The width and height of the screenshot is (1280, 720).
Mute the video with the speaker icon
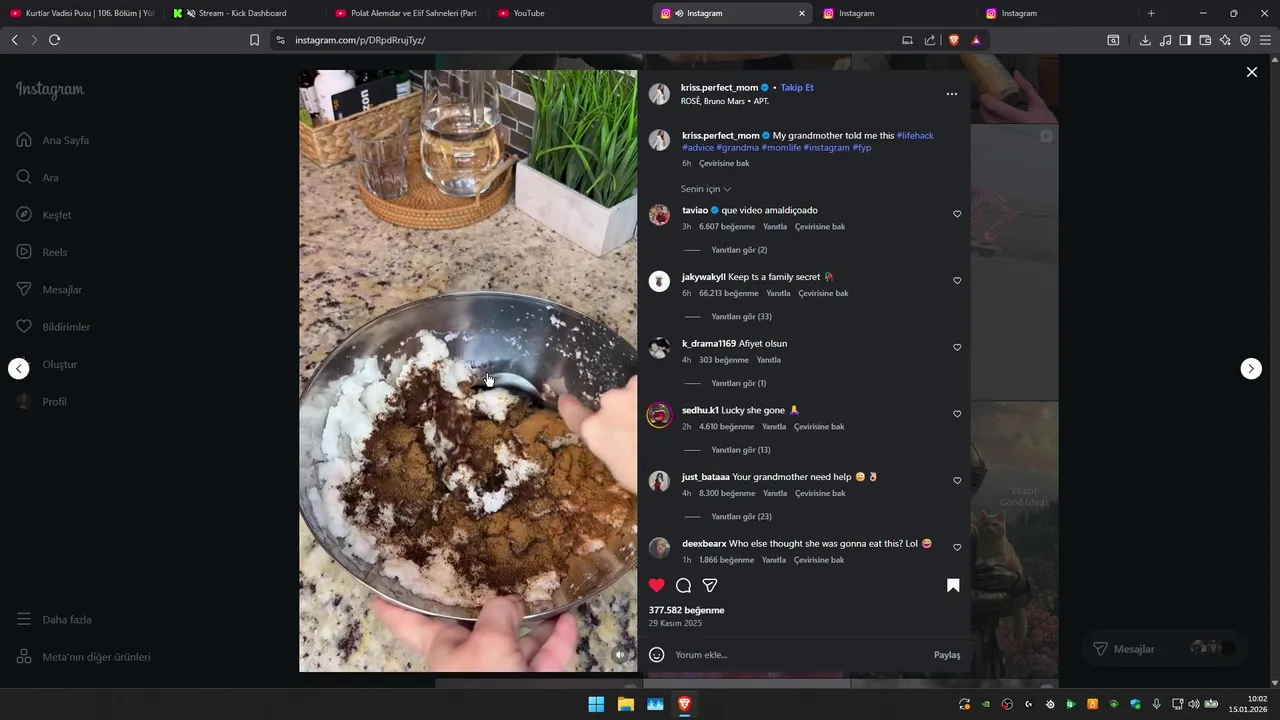pos(620,655)
